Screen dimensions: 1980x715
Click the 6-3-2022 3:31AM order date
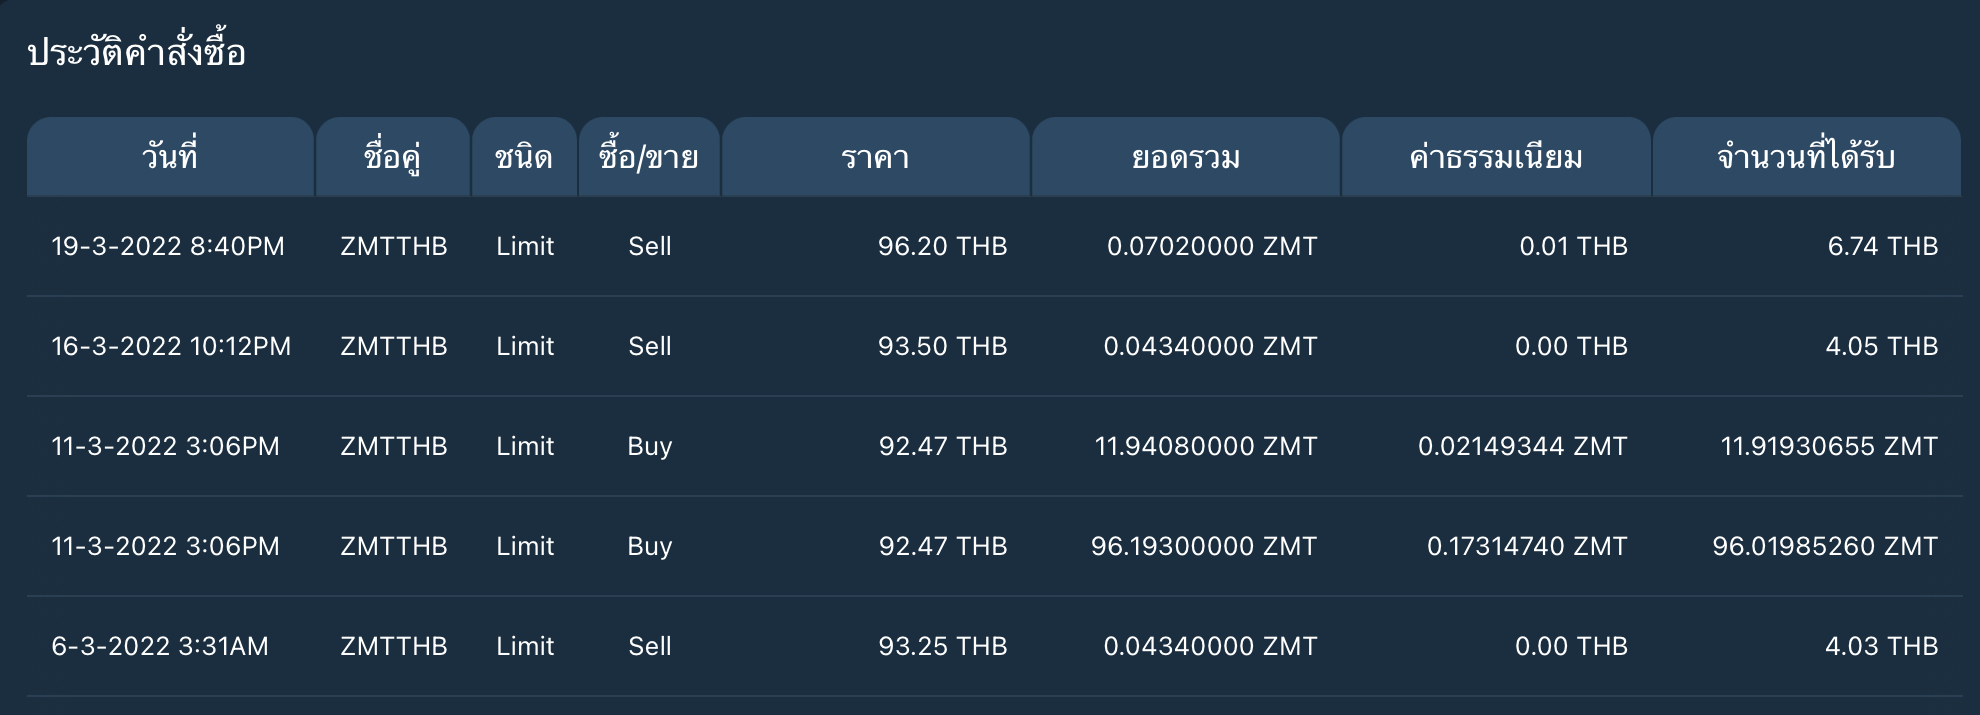pos(160,646)
